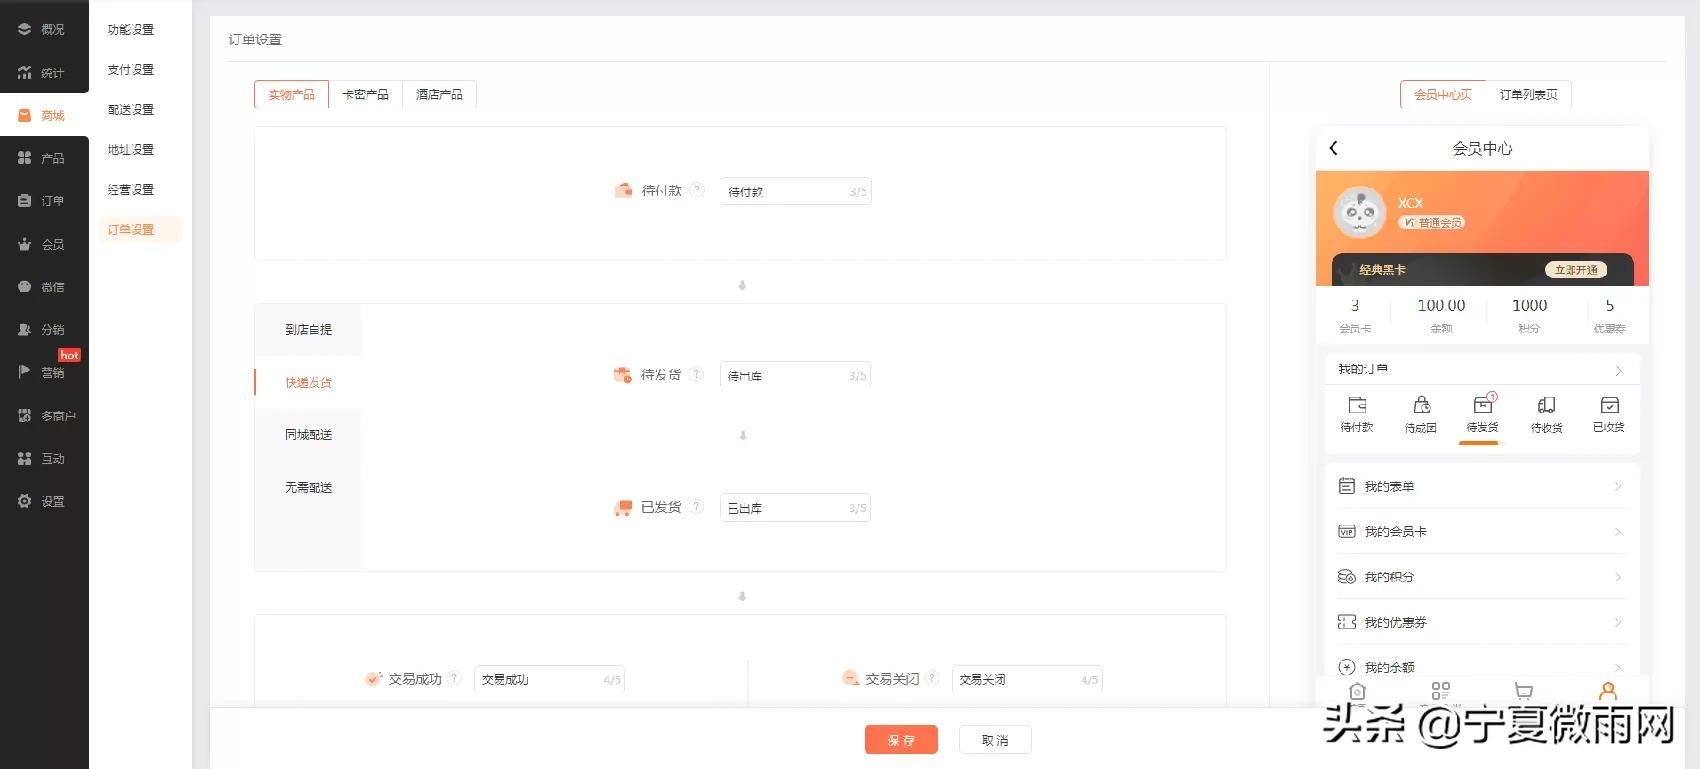Select 同城配送 delivery method

(308, 435)
